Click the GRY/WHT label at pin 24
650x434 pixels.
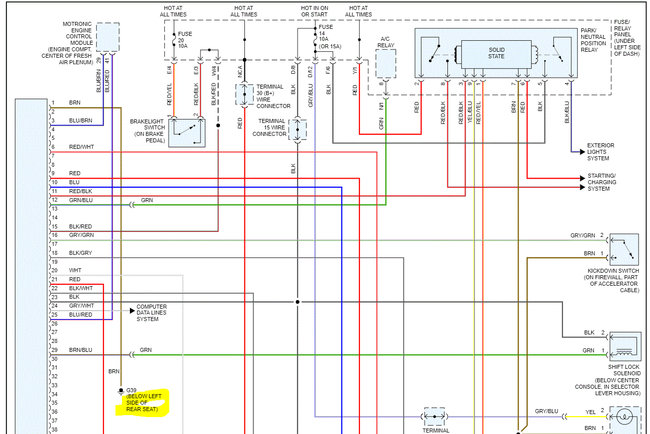click(81, 305)
